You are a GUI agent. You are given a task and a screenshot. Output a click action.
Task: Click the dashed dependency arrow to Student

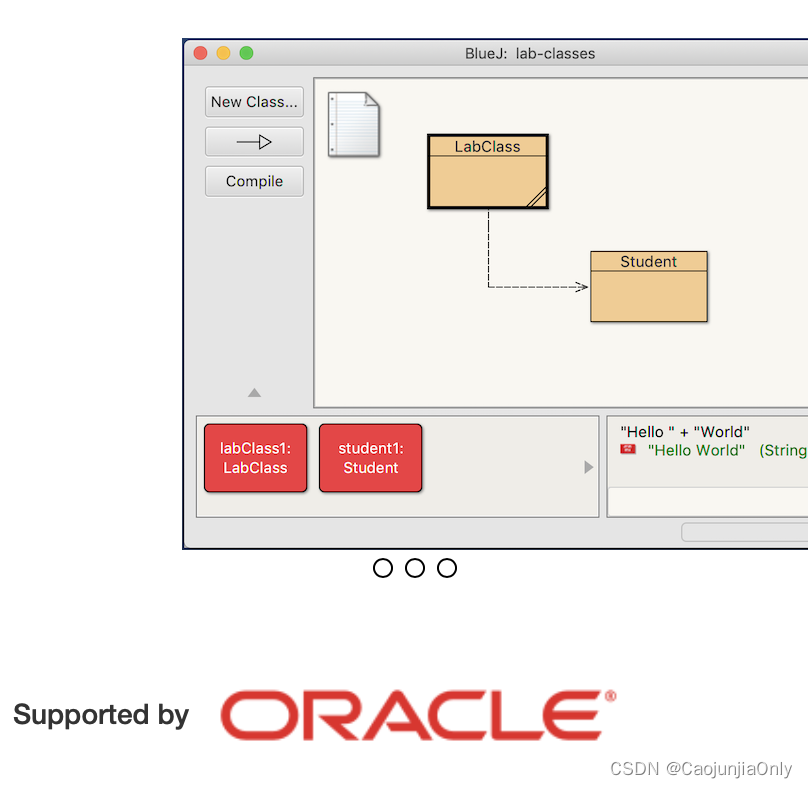(536, 287)
